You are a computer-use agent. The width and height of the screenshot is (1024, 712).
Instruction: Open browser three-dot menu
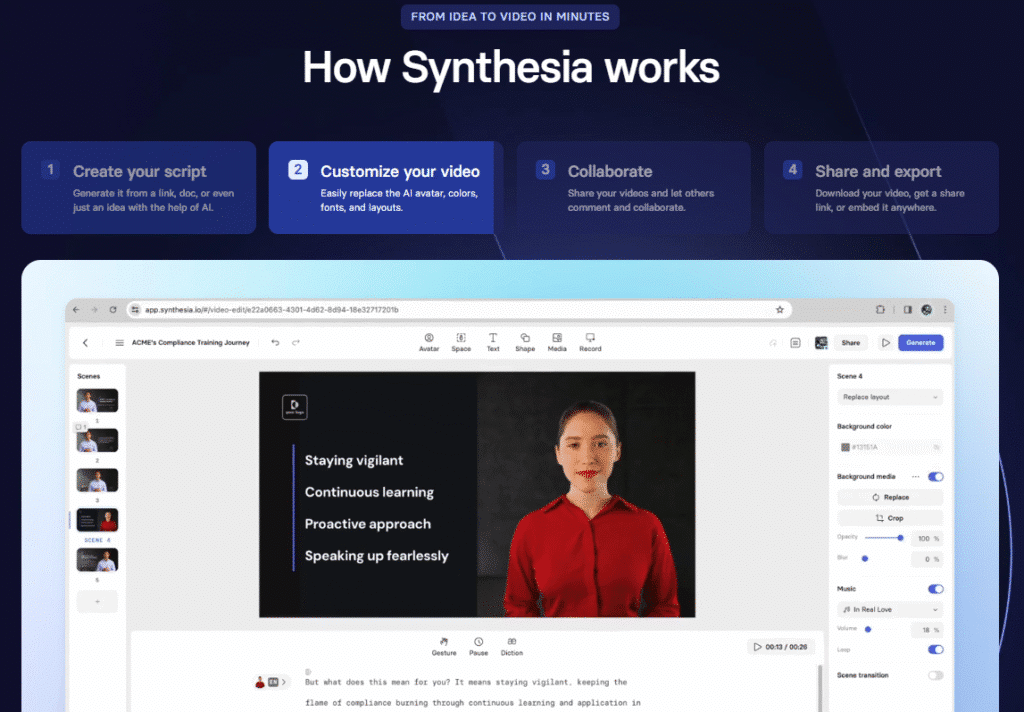[945, 310]
